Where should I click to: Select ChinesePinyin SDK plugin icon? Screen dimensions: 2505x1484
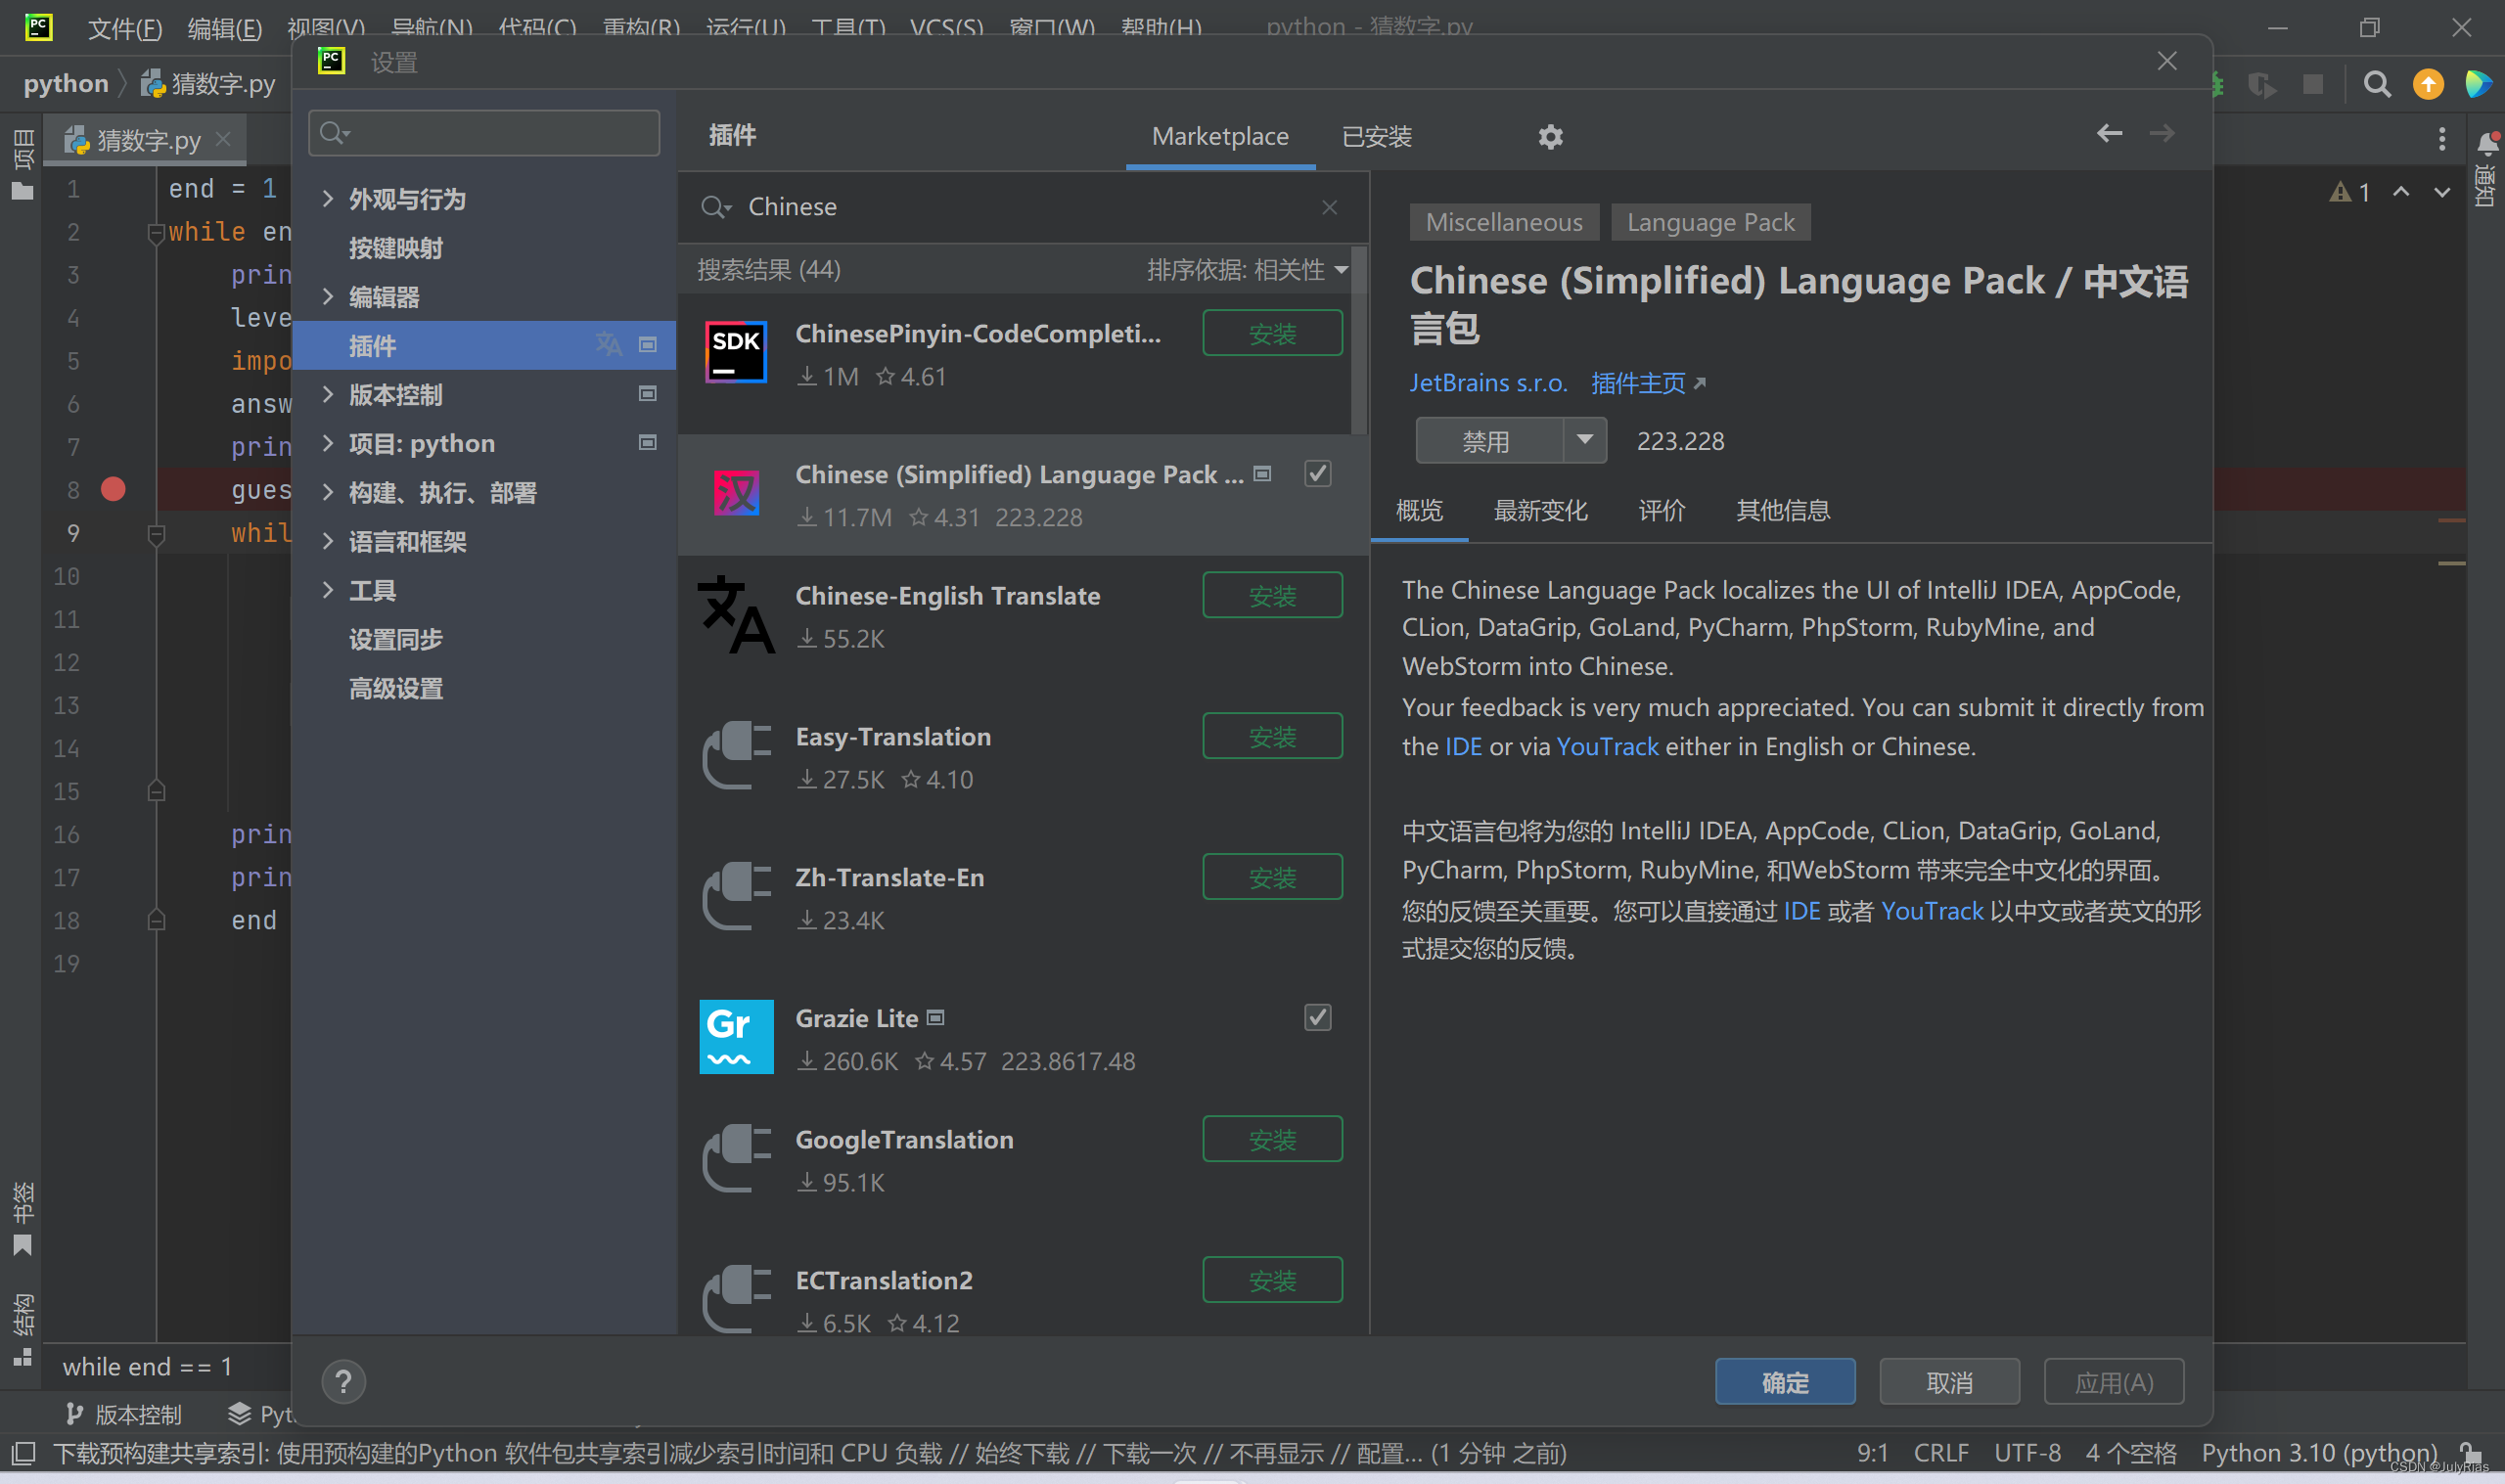(x=736, y=352)
